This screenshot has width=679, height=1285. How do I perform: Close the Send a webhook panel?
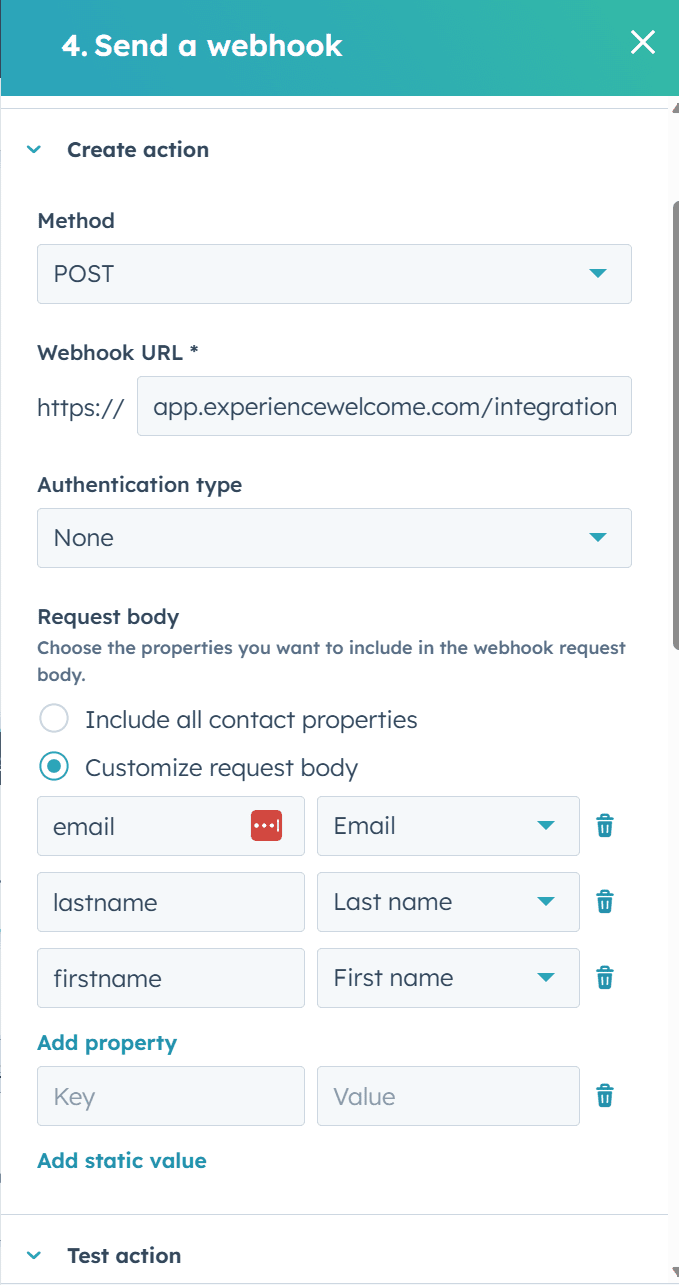click(642, 42)
